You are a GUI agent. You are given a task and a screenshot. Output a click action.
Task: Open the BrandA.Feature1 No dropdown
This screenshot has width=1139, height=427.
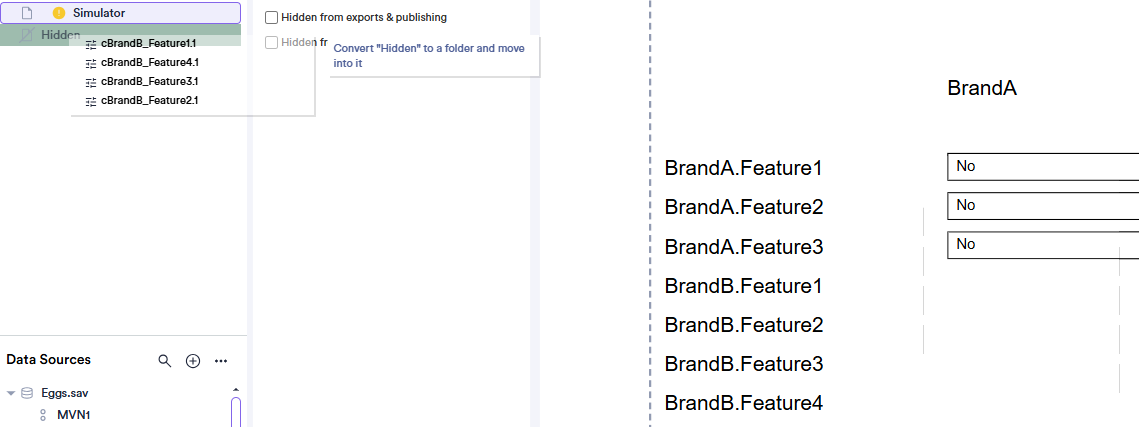coord(1043,166)
